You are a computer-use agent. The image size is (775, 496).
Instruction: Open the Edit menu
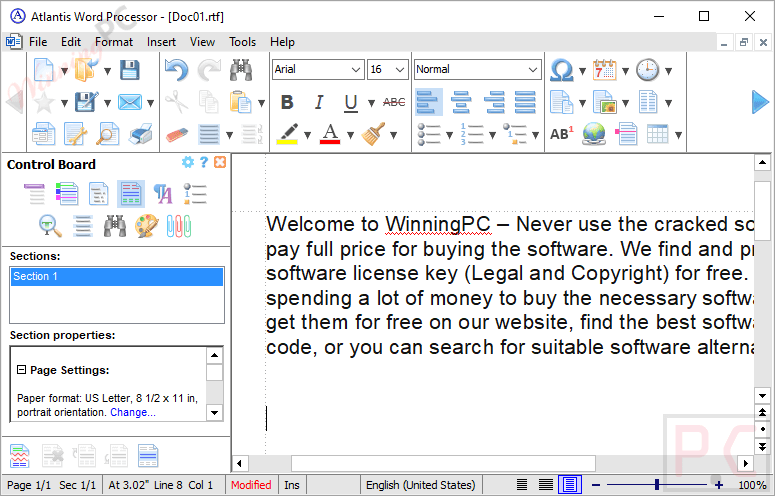[x=71, y=42]
